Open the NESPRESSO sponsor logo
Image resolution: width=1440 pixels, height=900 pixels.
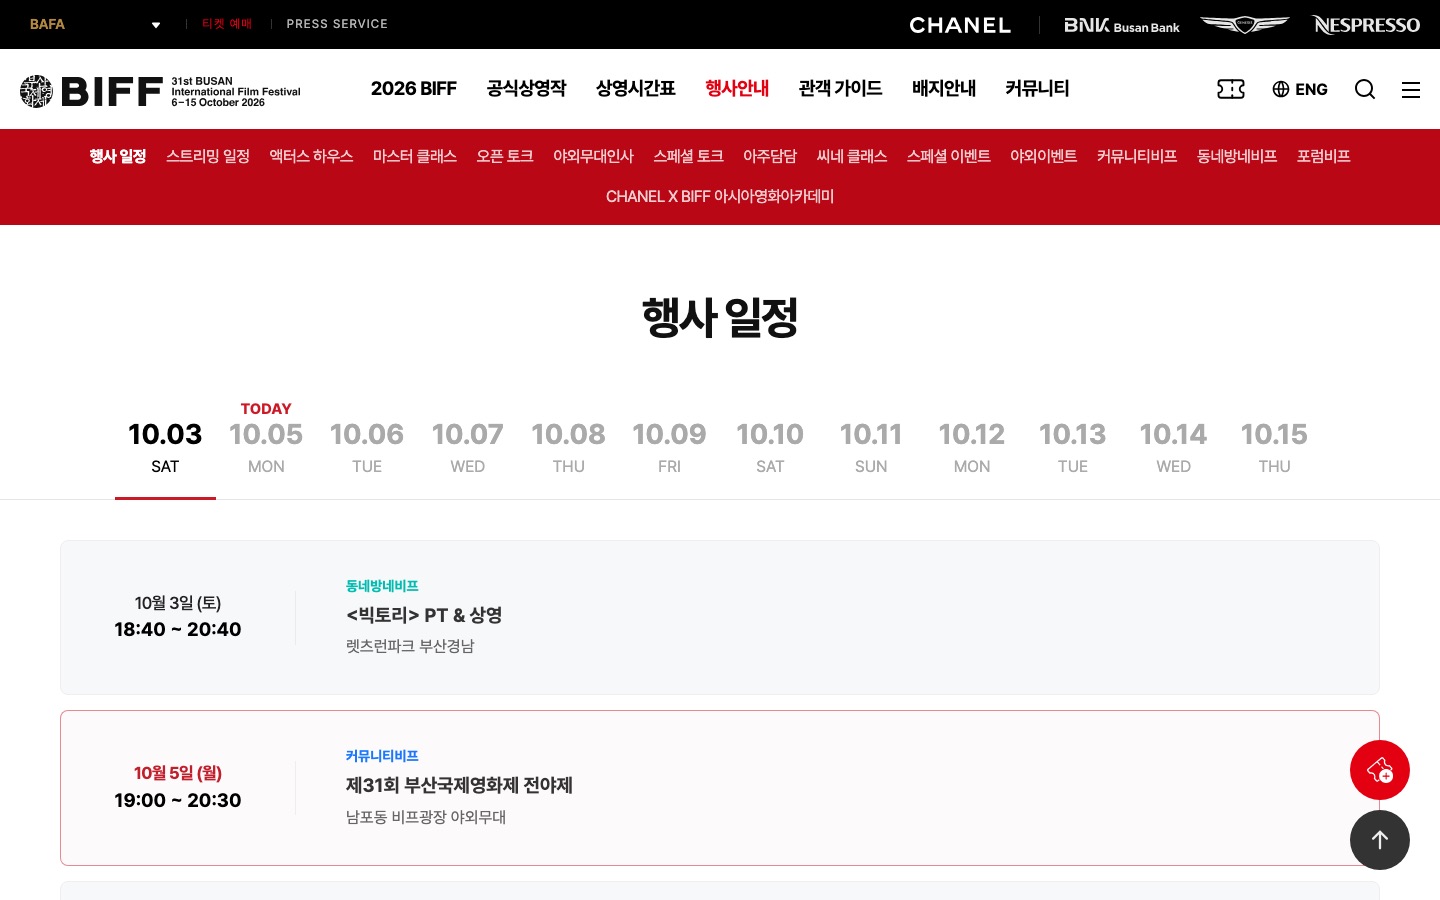pos(1366,25)
